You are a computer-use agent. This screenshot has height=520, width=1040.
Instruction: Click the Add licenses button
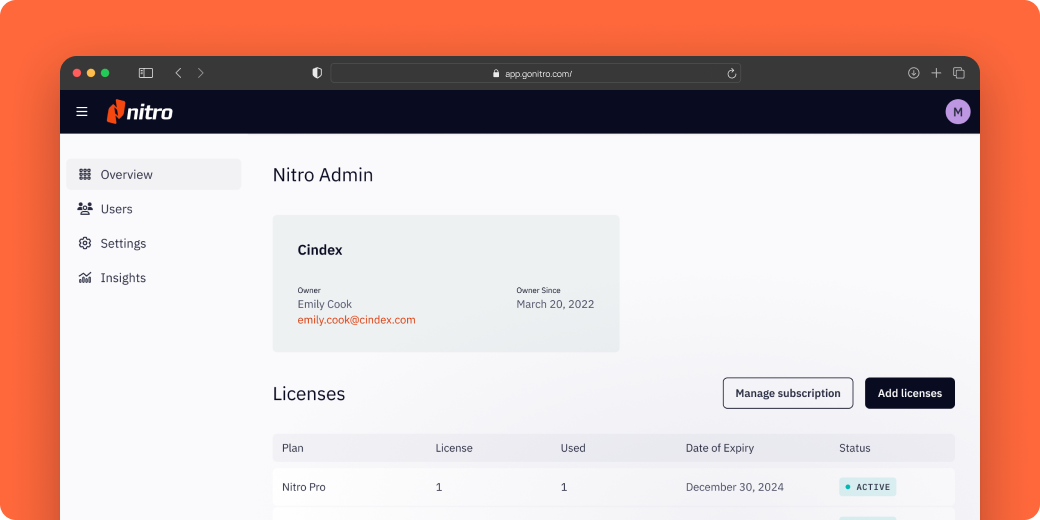pos(909,393)
